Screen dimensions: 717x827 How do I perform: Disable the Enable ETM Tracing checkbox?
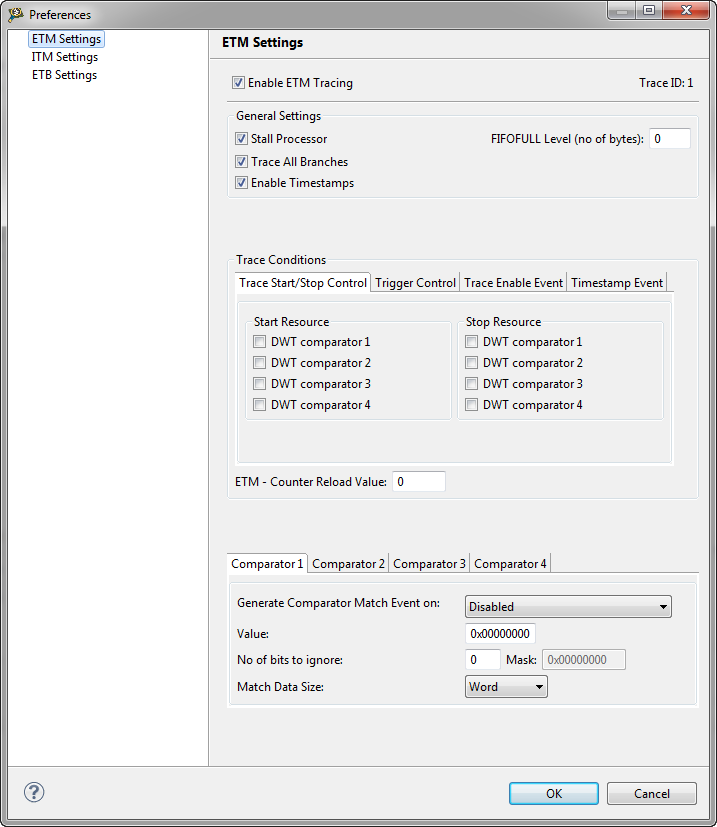pyautogui.click(x=239, y=83)
